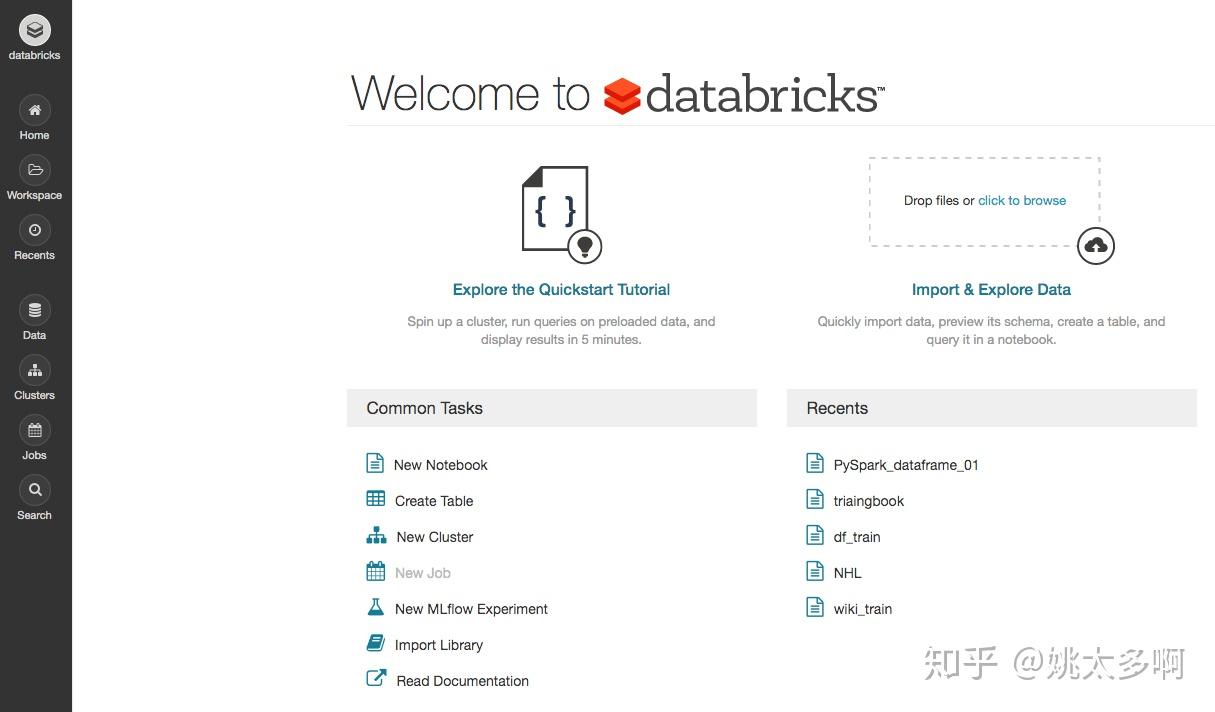Click the Jobs calendar icon
Viewport: 1215px width, 712px height.
[x=35, y=430]
